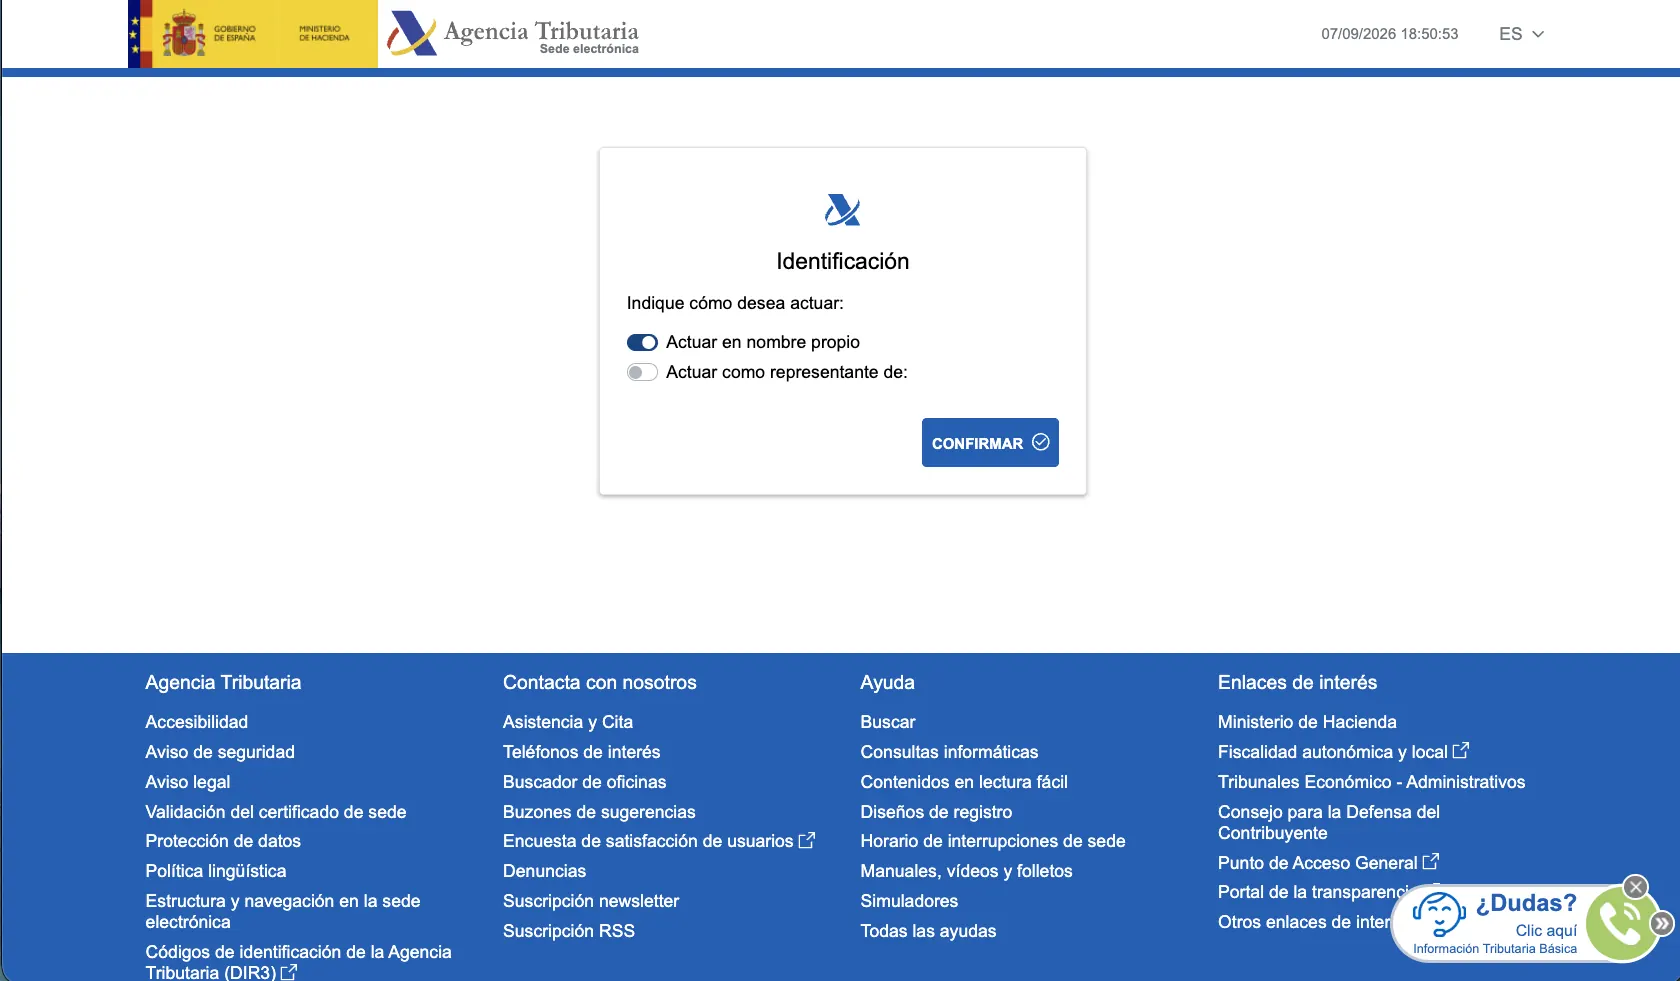This screenshot has height=981, width=1680.
Task: Open the Accesibilidad footer link
Action: tap(197, 722)
